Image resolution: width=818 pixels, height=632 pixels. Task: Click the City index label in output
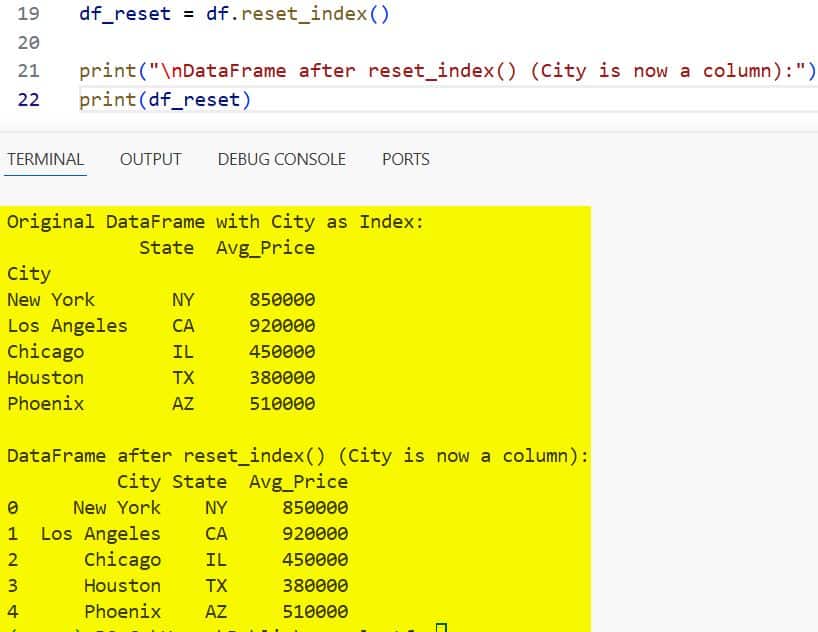[x=28, y=273]
